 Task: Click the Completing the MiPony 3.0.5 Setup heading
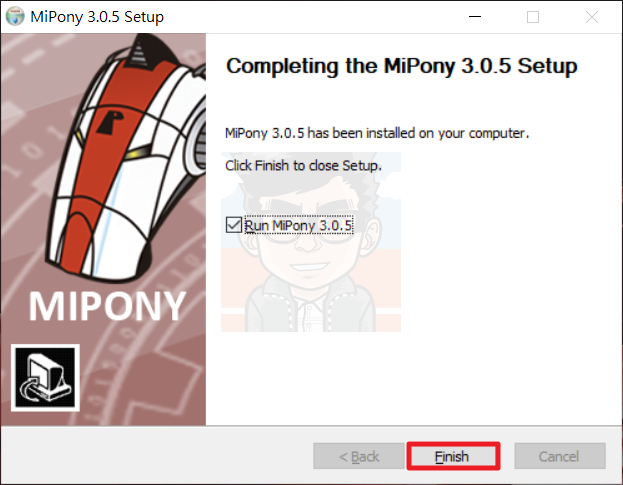pos(402,66)
